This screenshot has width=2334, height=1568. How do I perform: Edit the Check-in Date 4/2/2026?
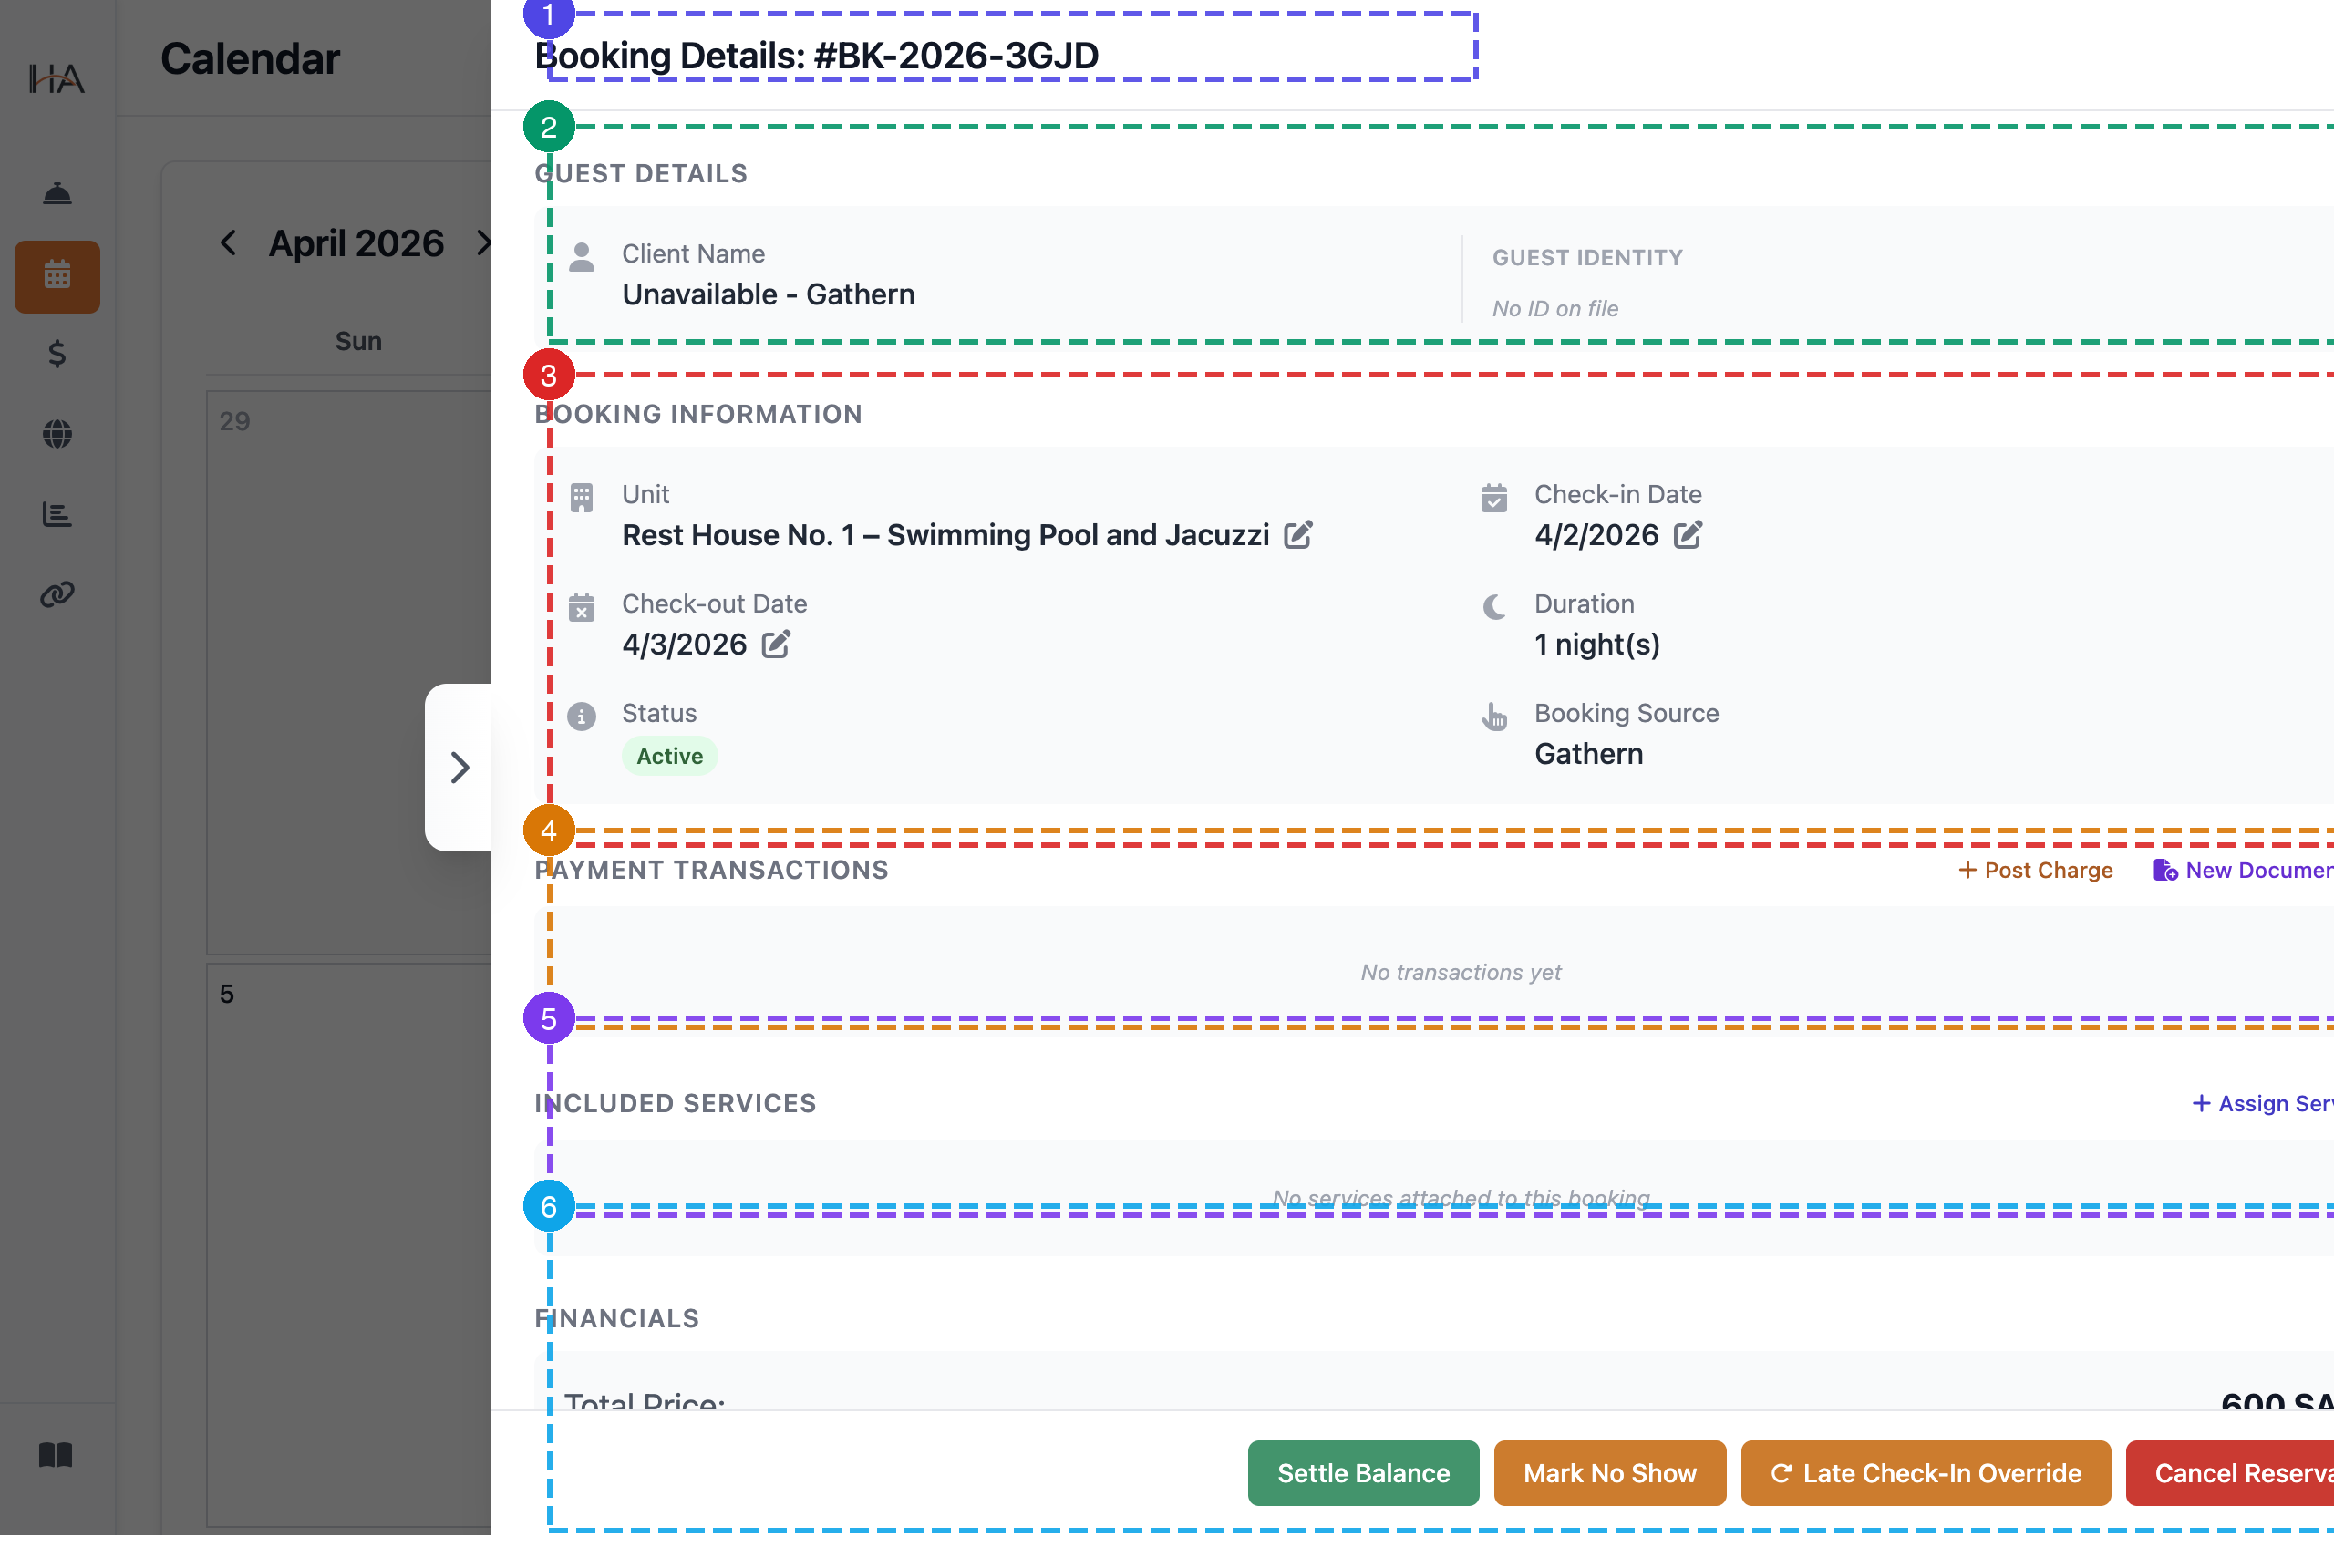1687,535
